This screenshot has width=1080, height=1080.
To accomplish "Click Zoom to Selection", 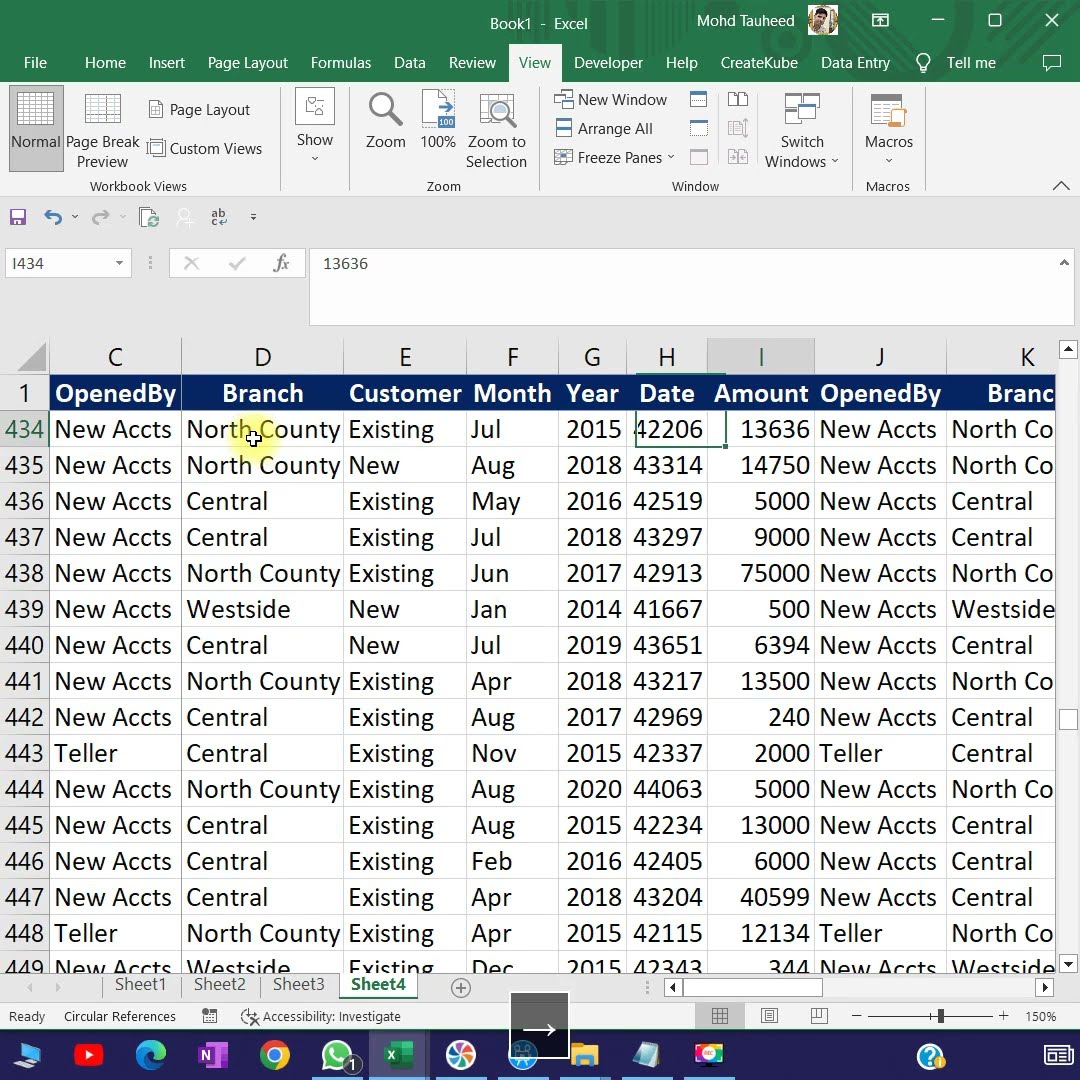I will pyautogui.click(x=496, y=131).
